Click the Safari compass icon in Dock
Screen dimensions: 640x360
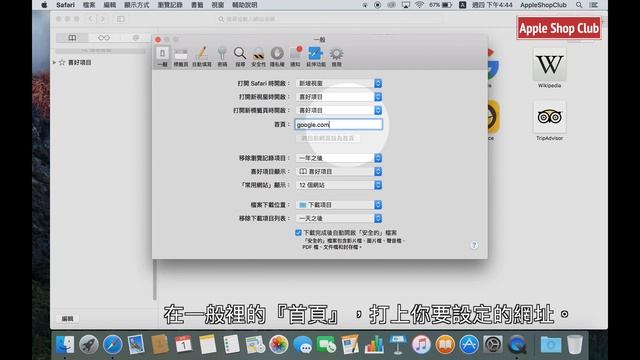tap(112, 344)
